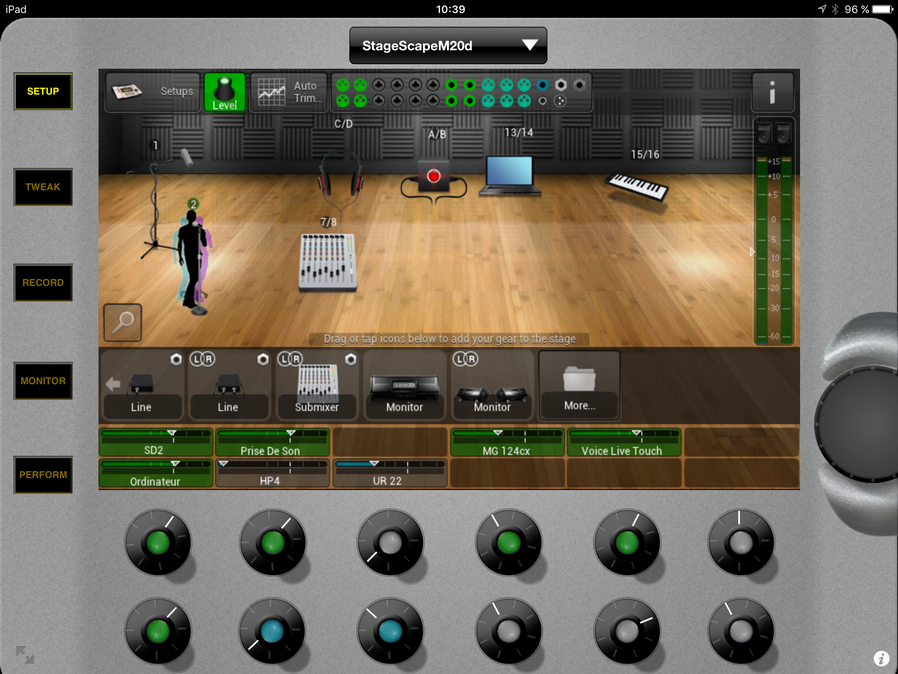Toggle the Auto Trim function
The height and width of the screenshot is (674, 898).
tap(288, 92)
